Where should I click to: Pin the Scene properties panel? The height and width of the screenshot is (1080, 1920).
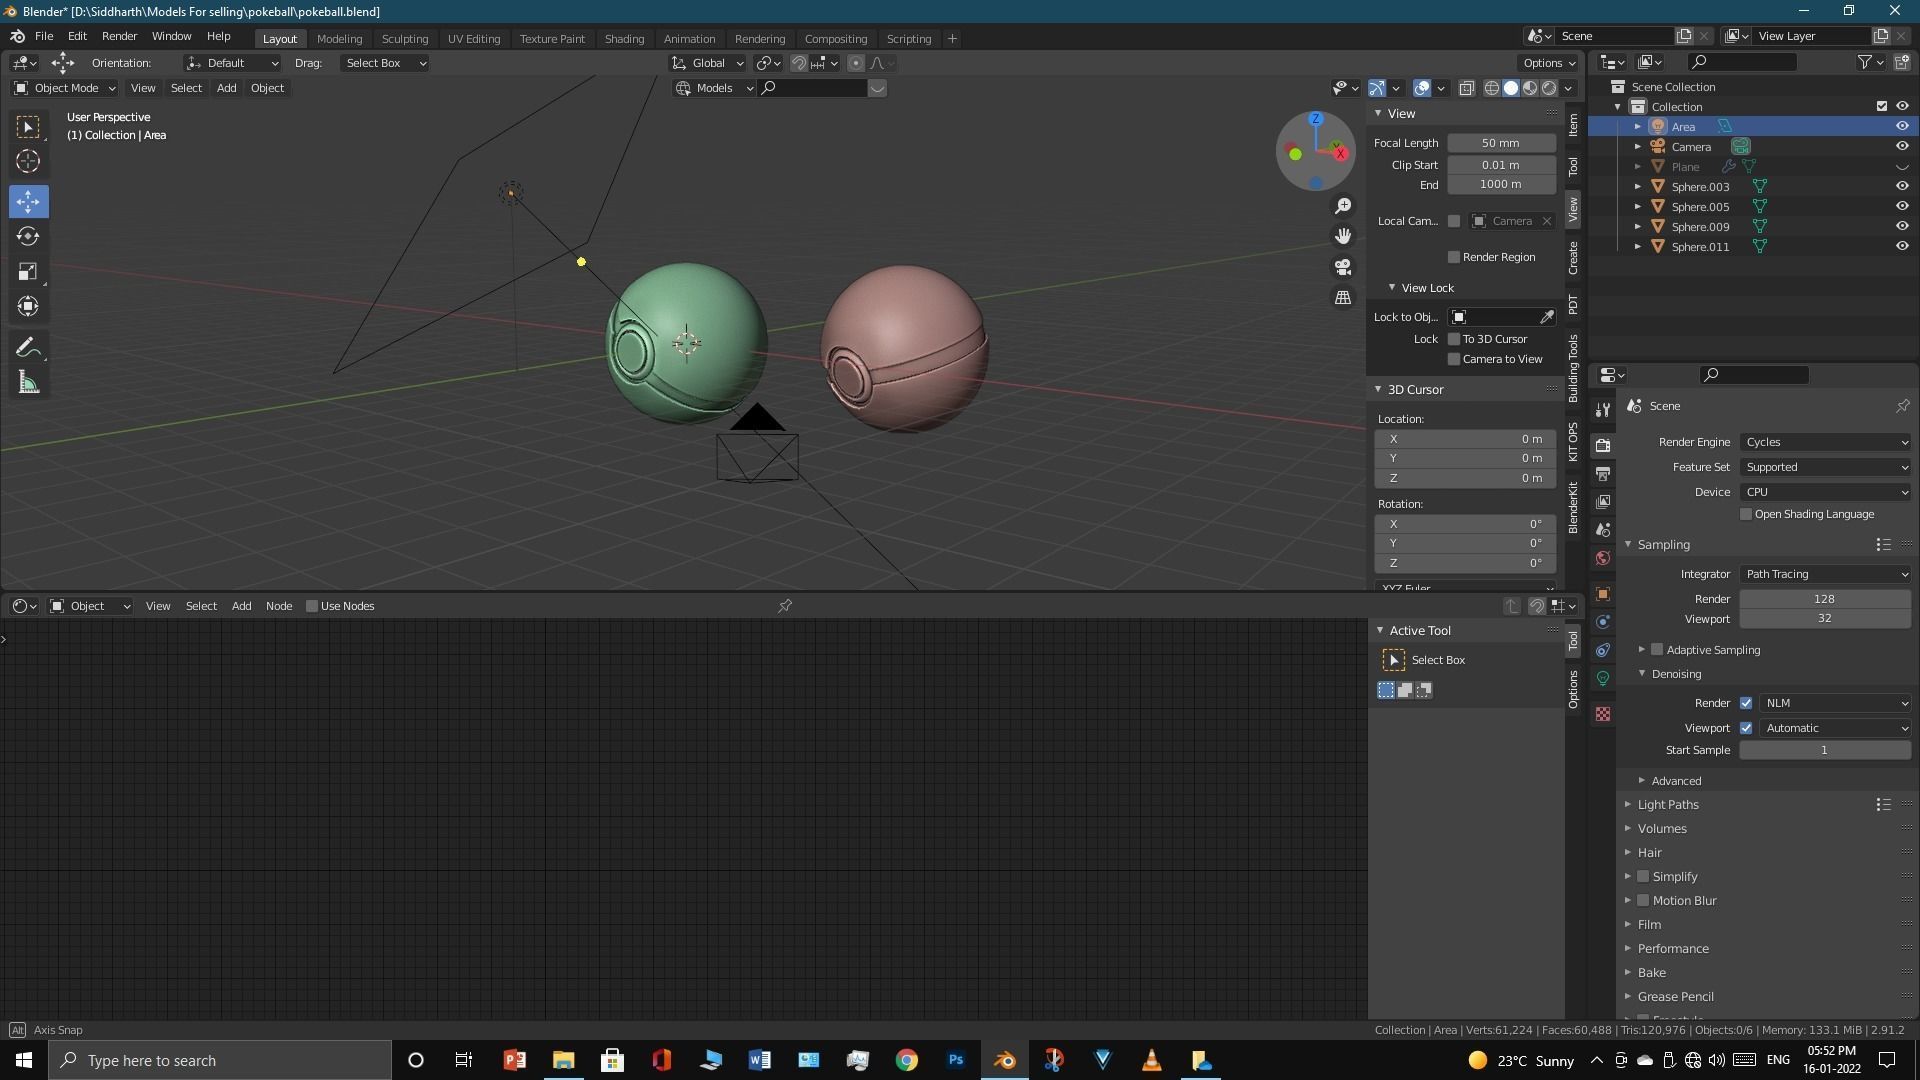click(x=1902, y=406)
